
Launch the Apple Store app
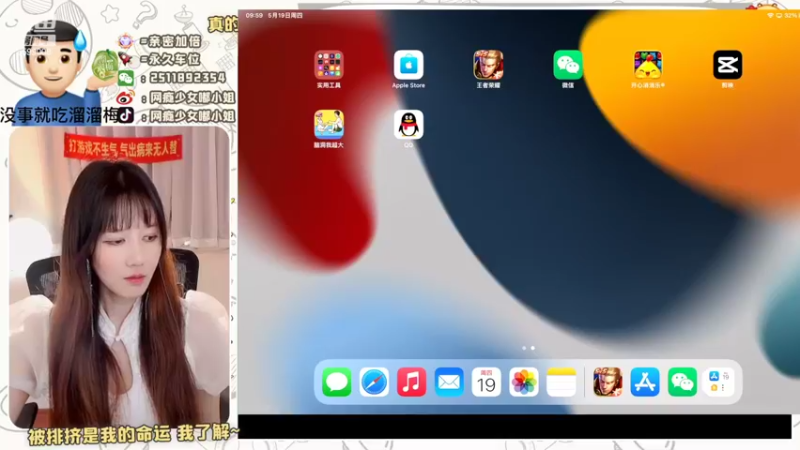(408, 65)
